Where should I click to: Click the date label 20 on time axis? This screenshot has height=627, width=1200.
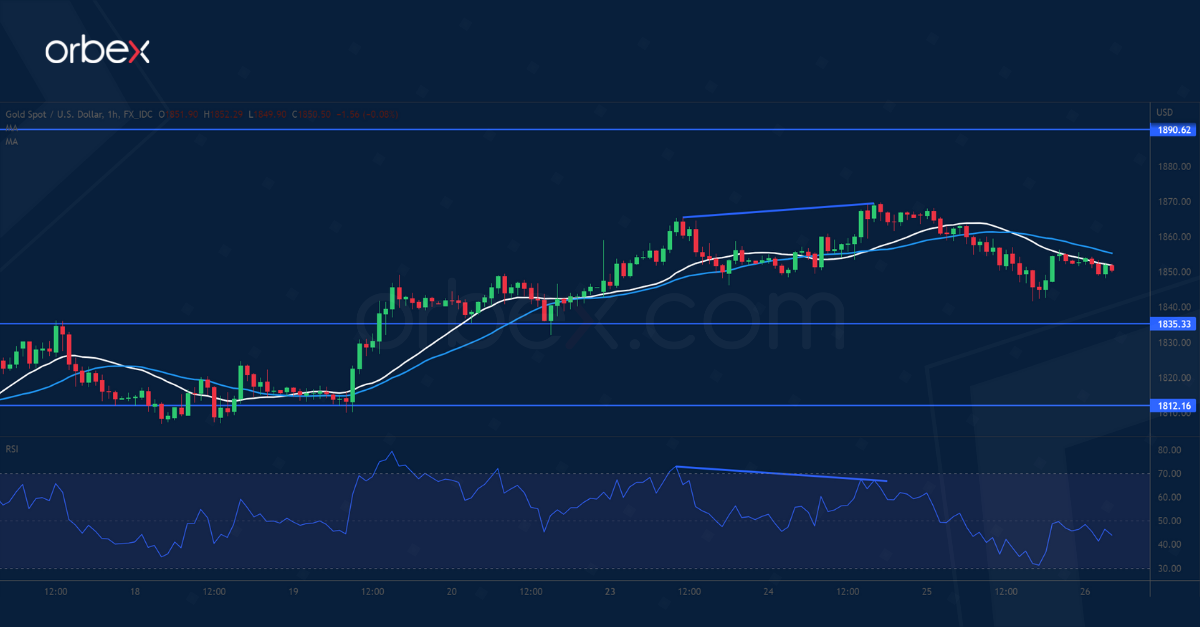451,591
